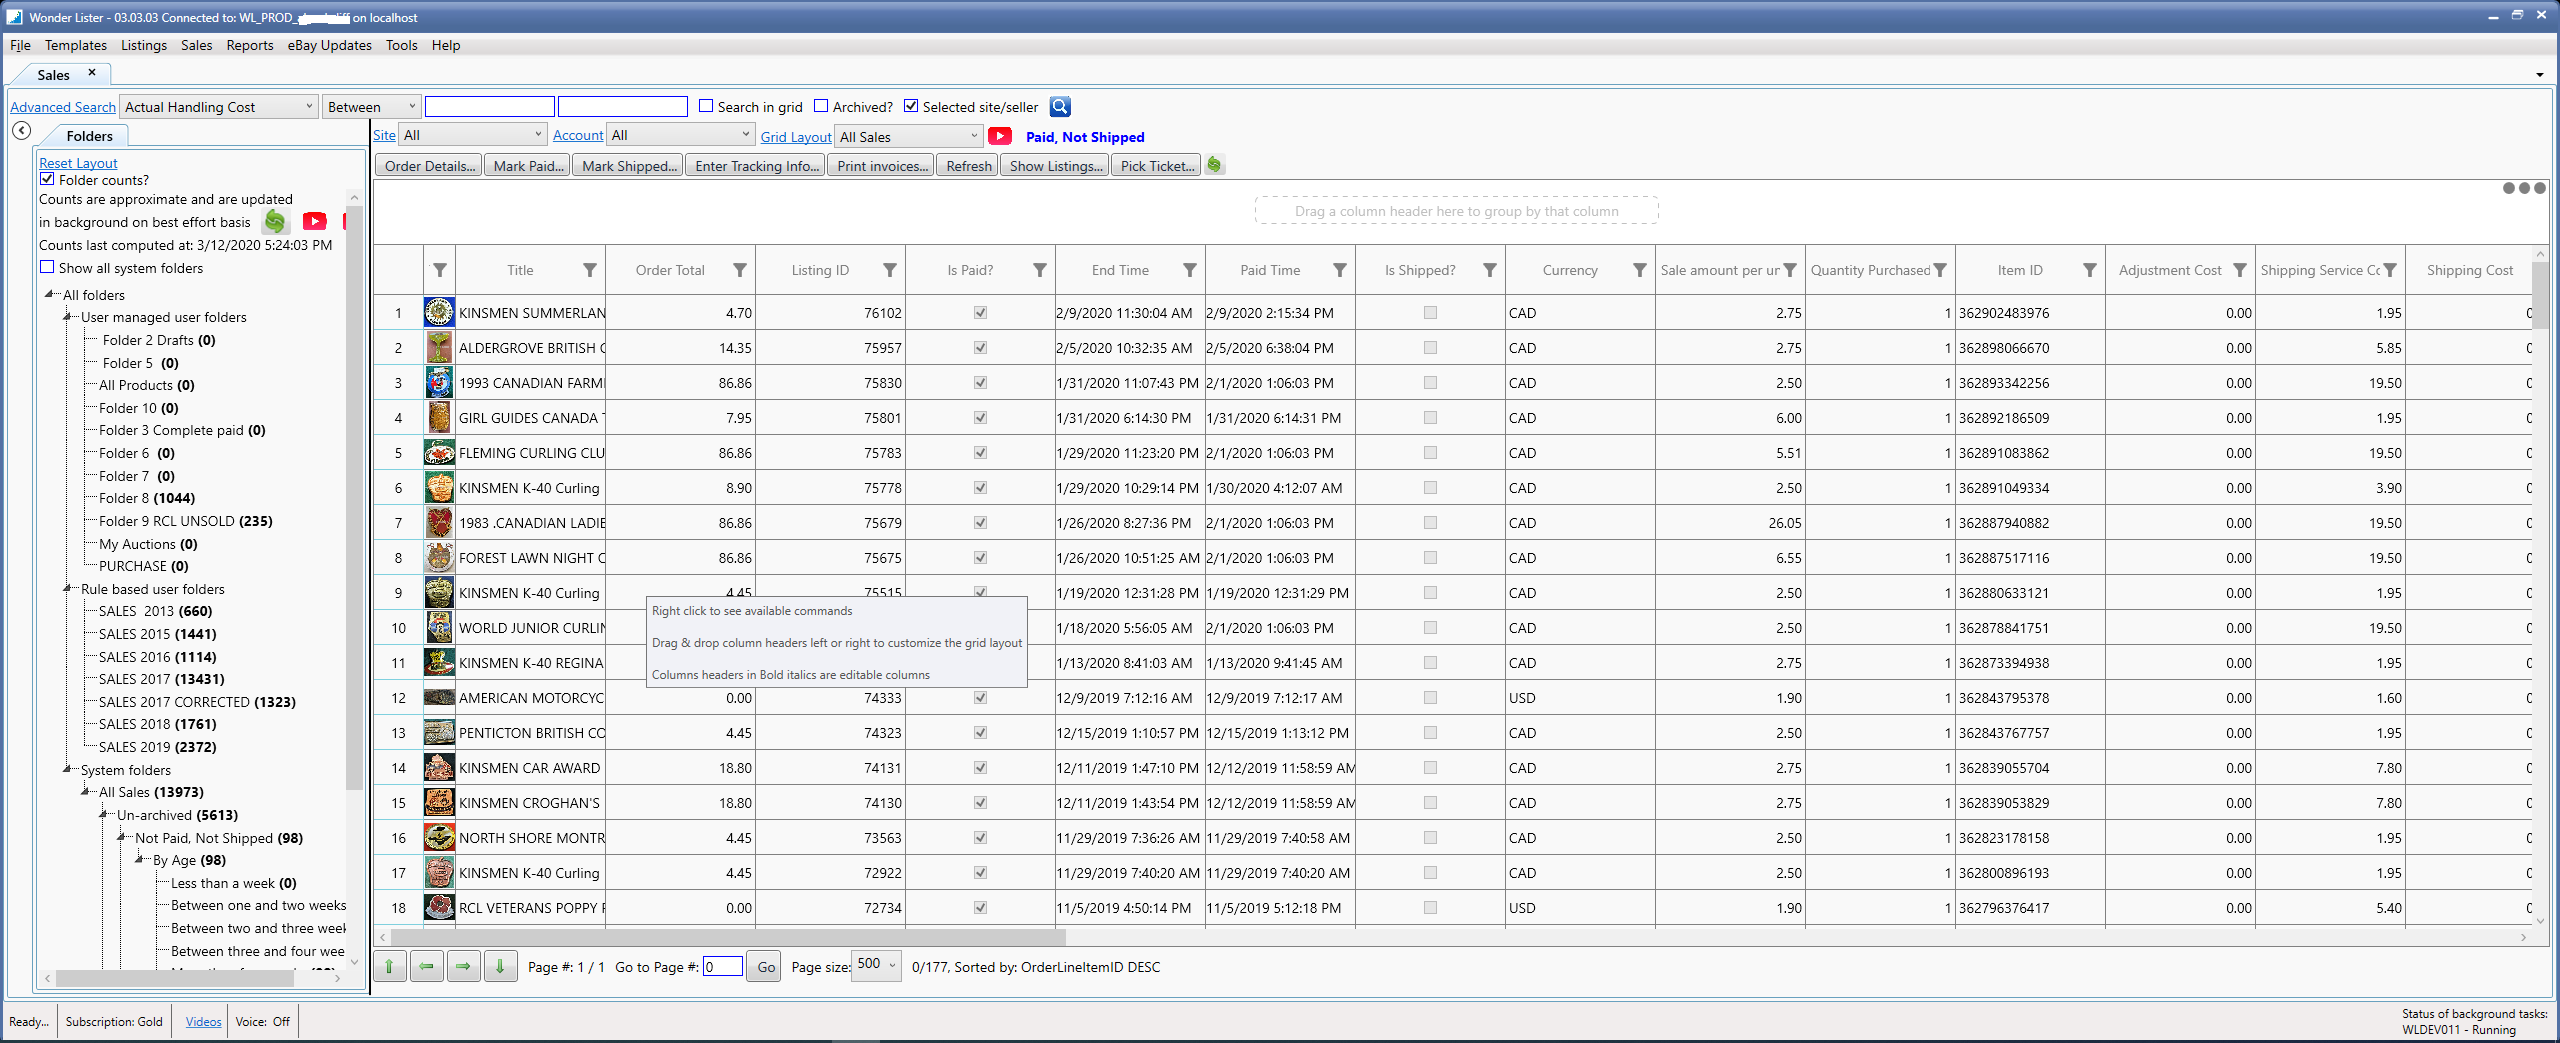The width and height of the screenshot is (2560, 1043).
Task: Enable Show all system folders
Action: [47, 267]
